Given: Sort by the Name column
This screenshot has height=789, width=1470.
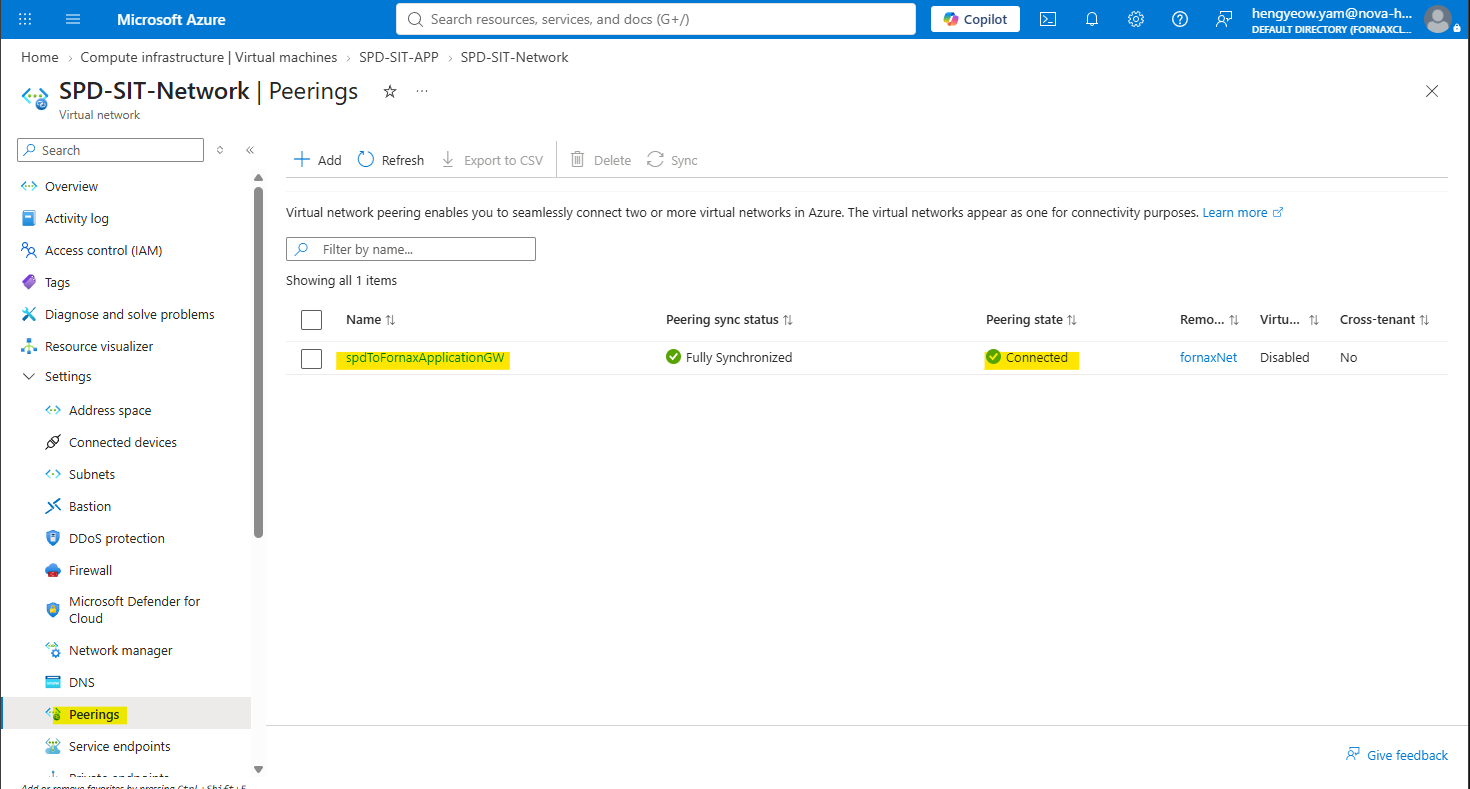Looking at the screenshot, I should (371, 320).
